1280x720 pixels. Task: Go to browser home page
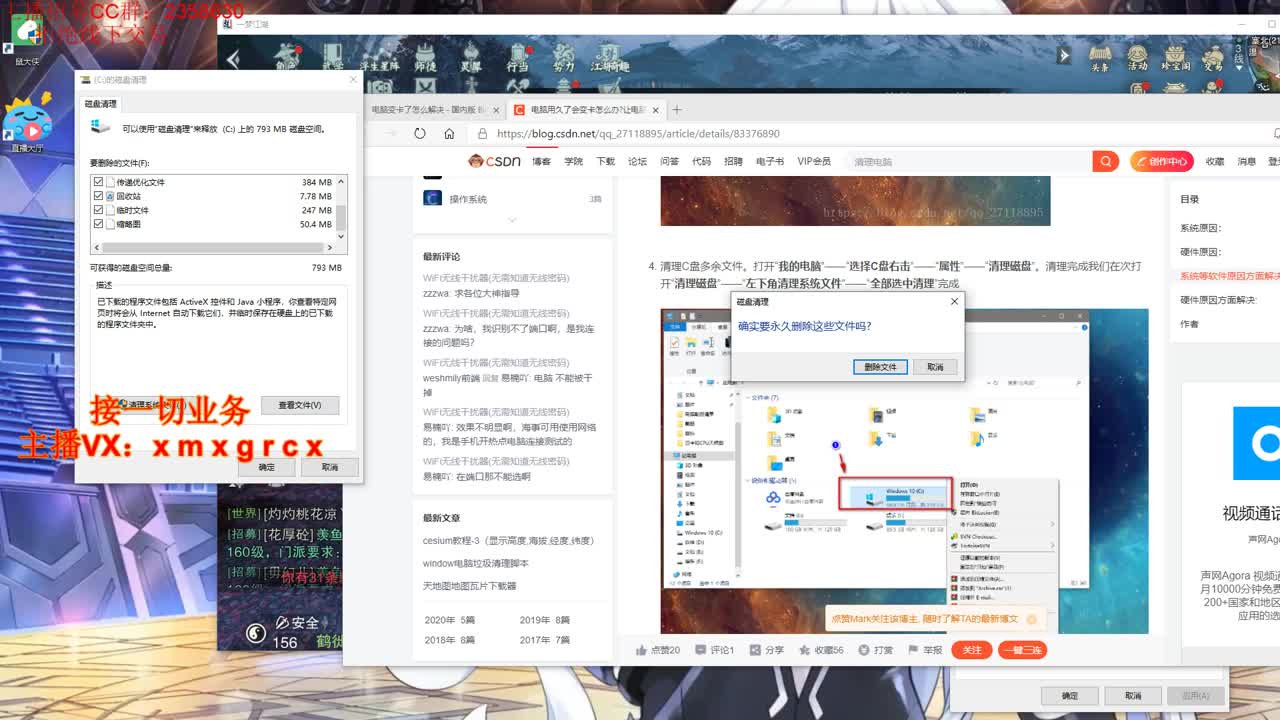tap(449, 133)
